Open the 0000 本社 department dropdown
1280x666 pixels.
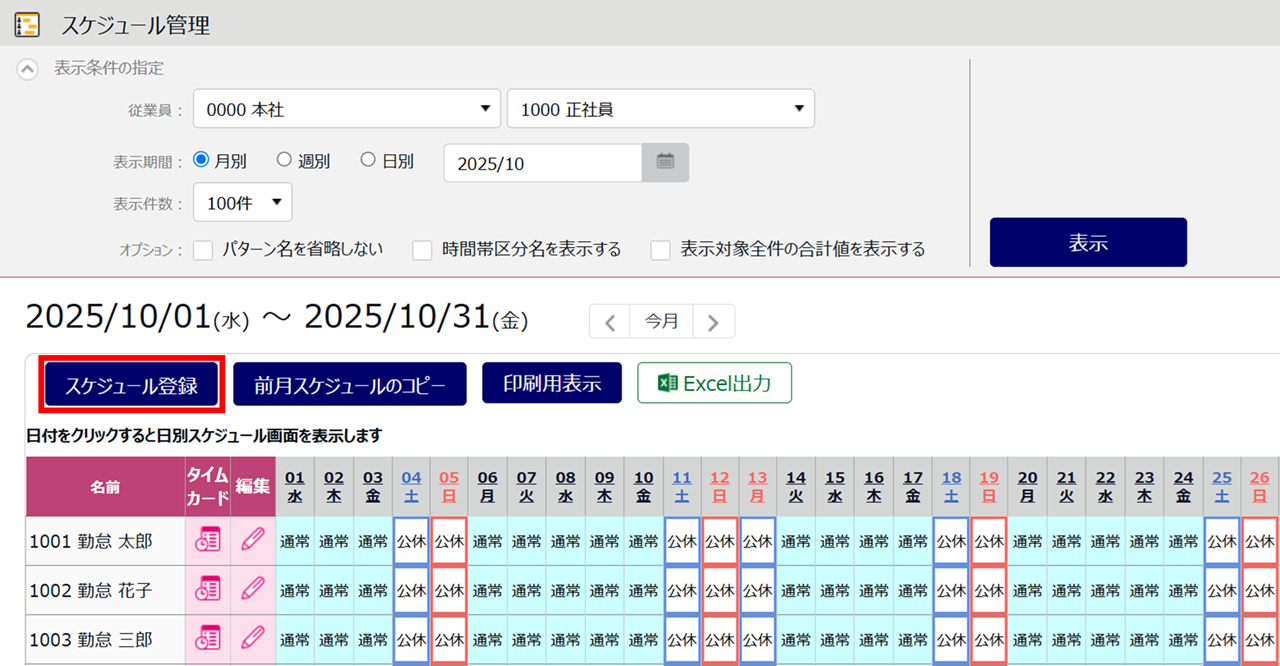[346, 109]
